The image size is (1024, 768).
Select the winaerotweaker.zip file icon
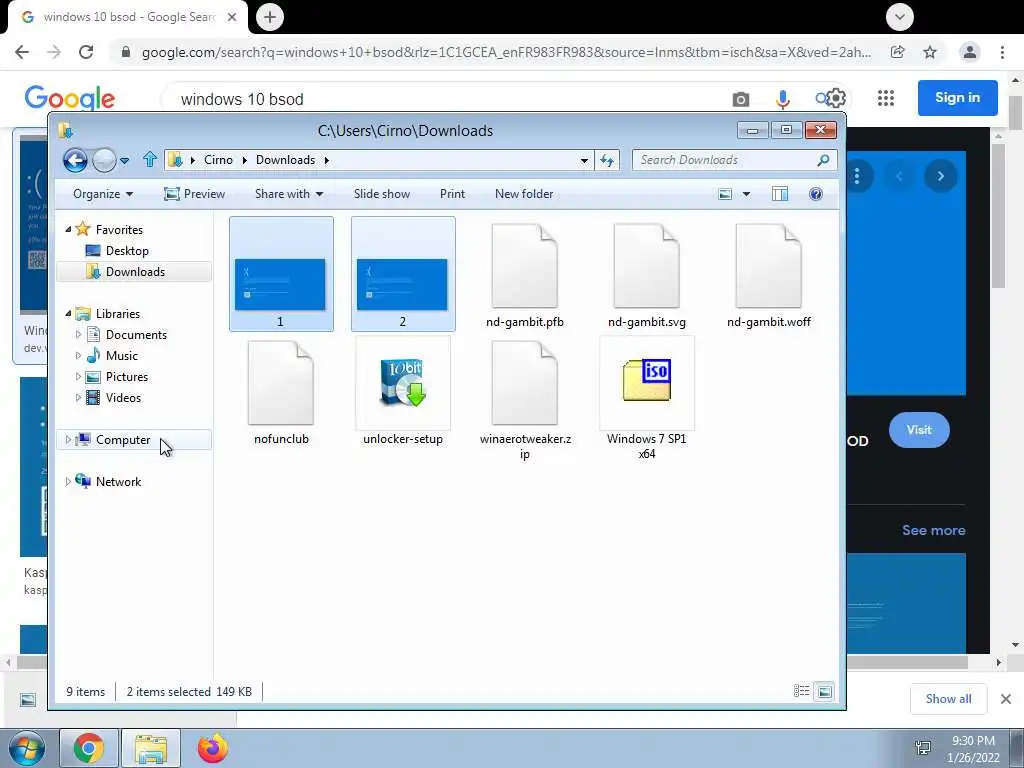coord(524,383)
